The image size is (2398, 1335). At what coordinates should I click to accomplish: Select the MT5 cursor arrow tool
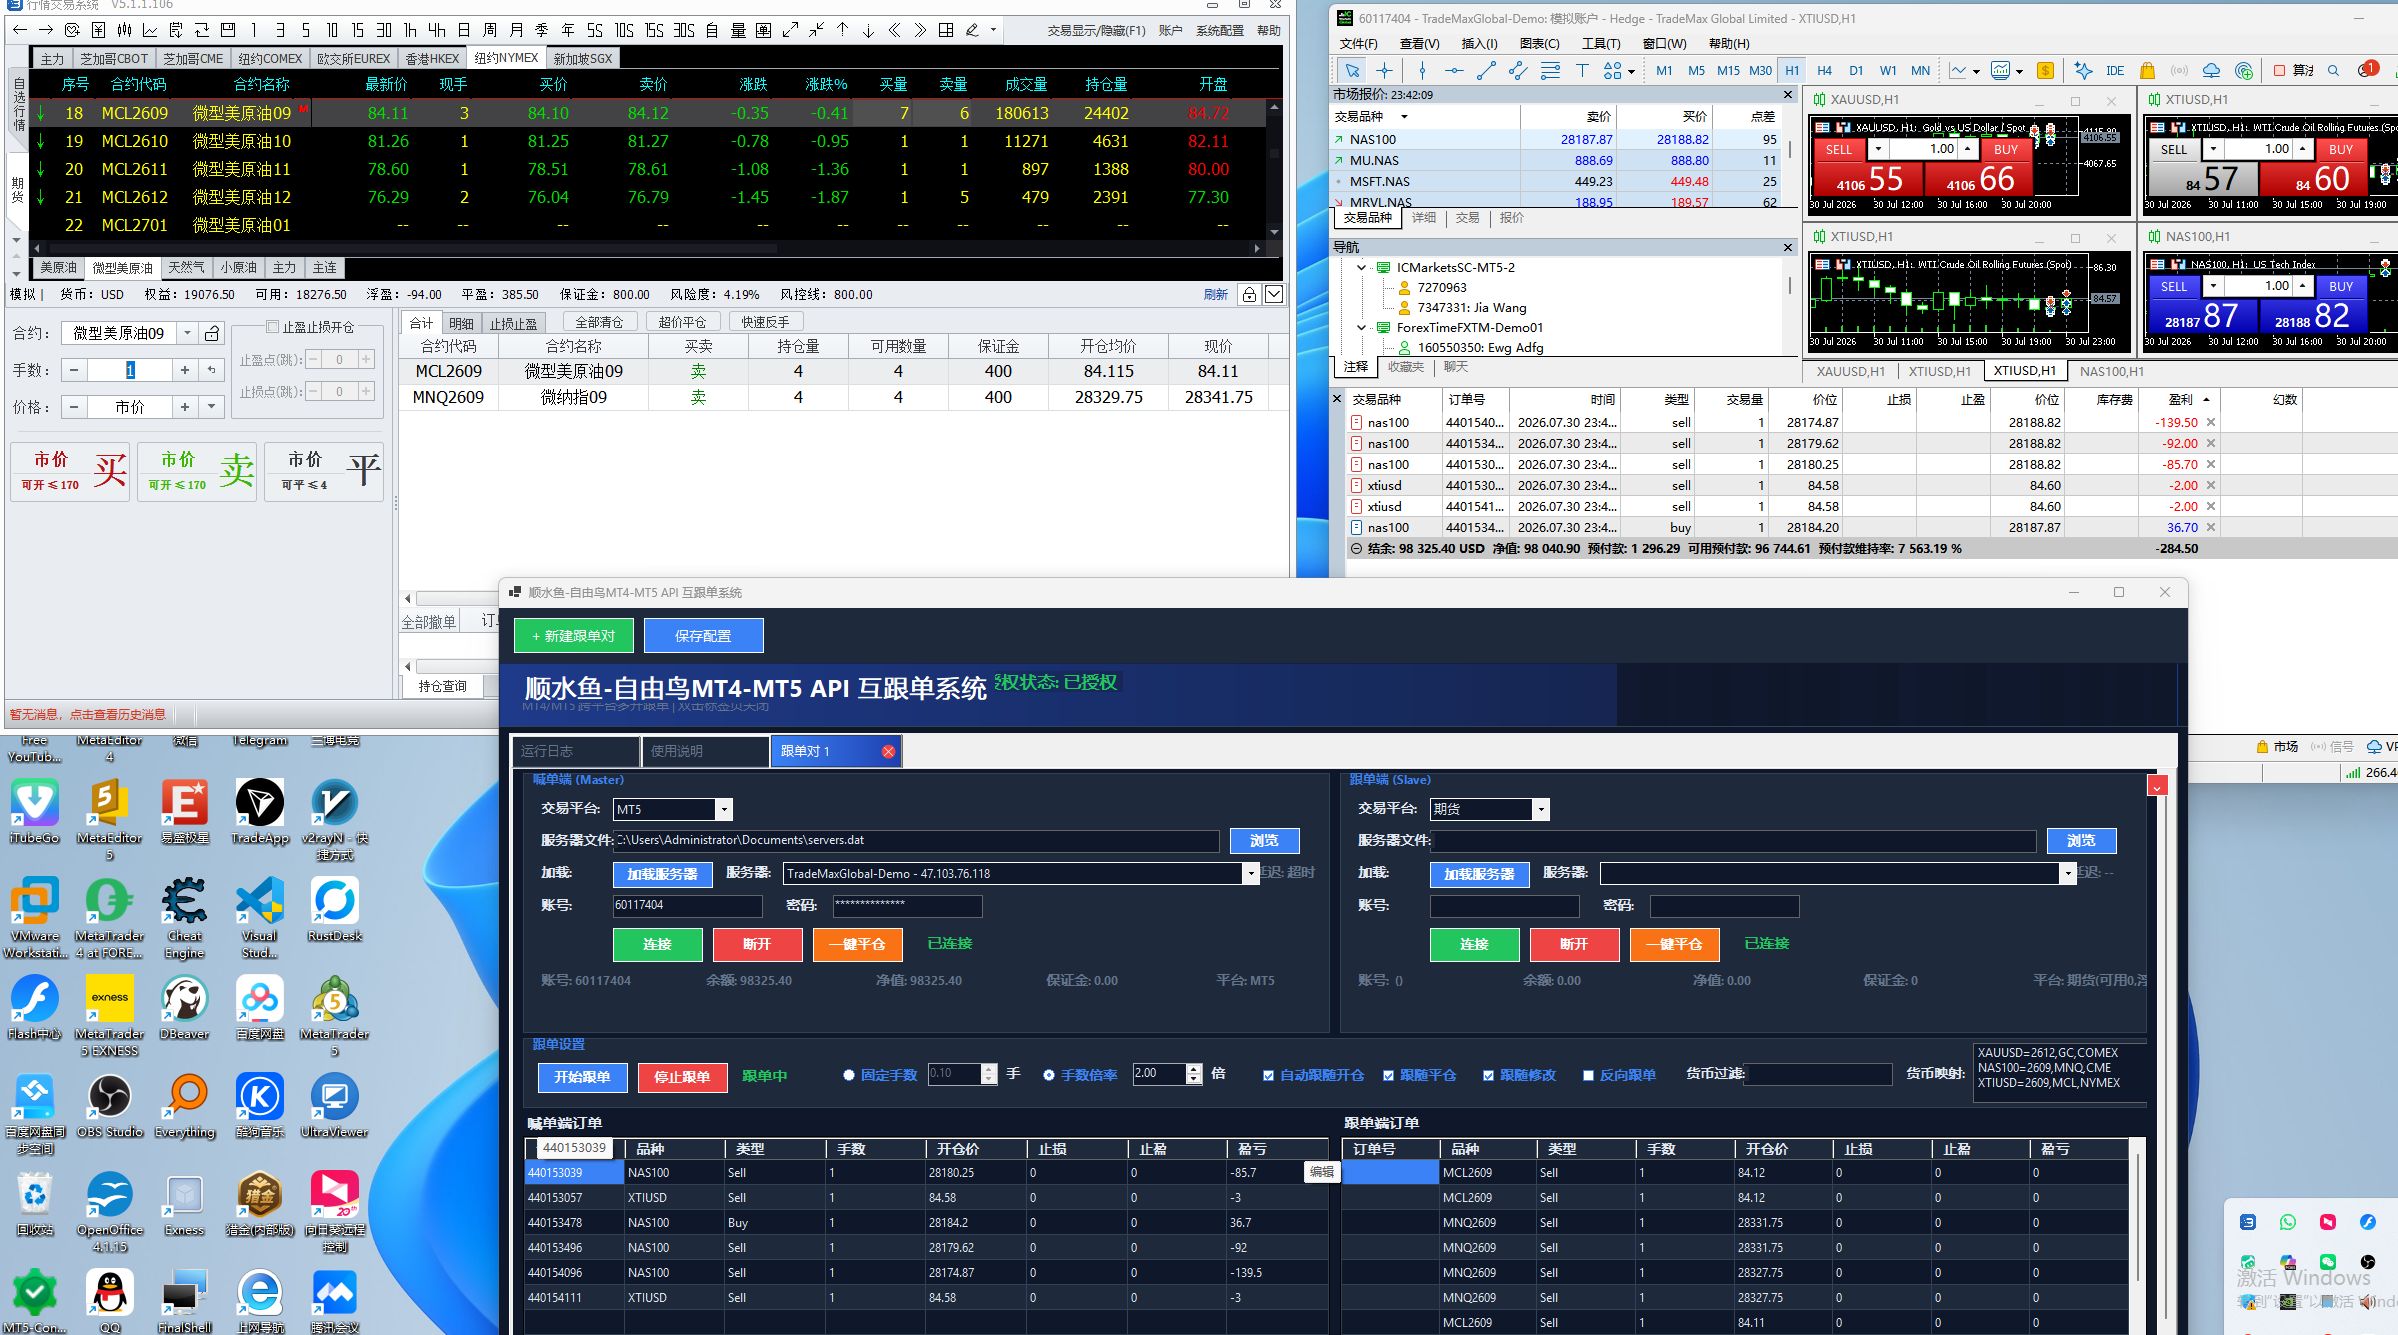pyautogui.click(x=1352, y=70)
